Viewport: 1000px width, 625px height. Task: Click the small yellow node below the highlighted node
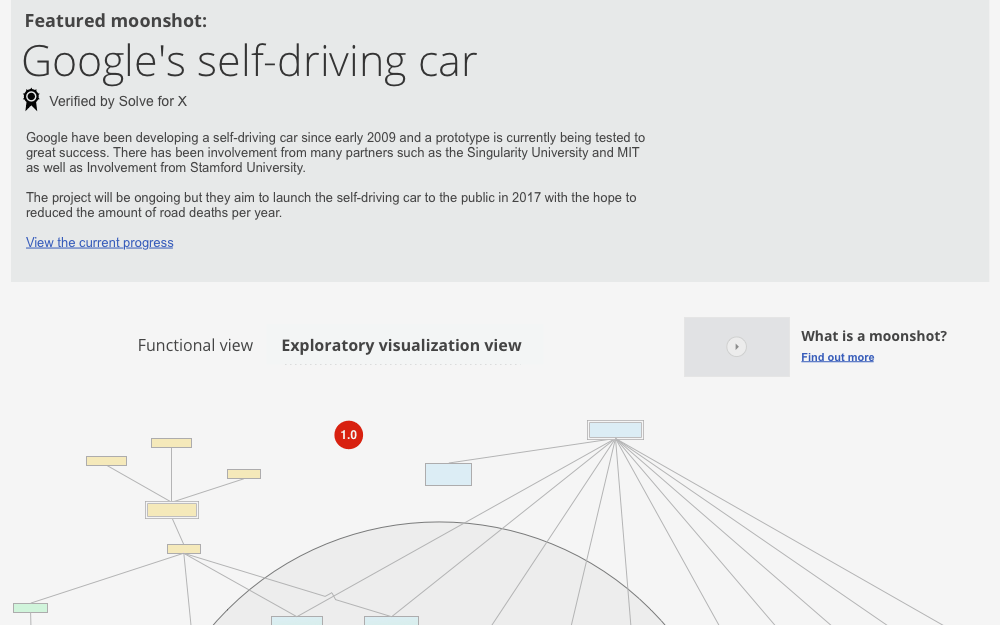point(183,548)
